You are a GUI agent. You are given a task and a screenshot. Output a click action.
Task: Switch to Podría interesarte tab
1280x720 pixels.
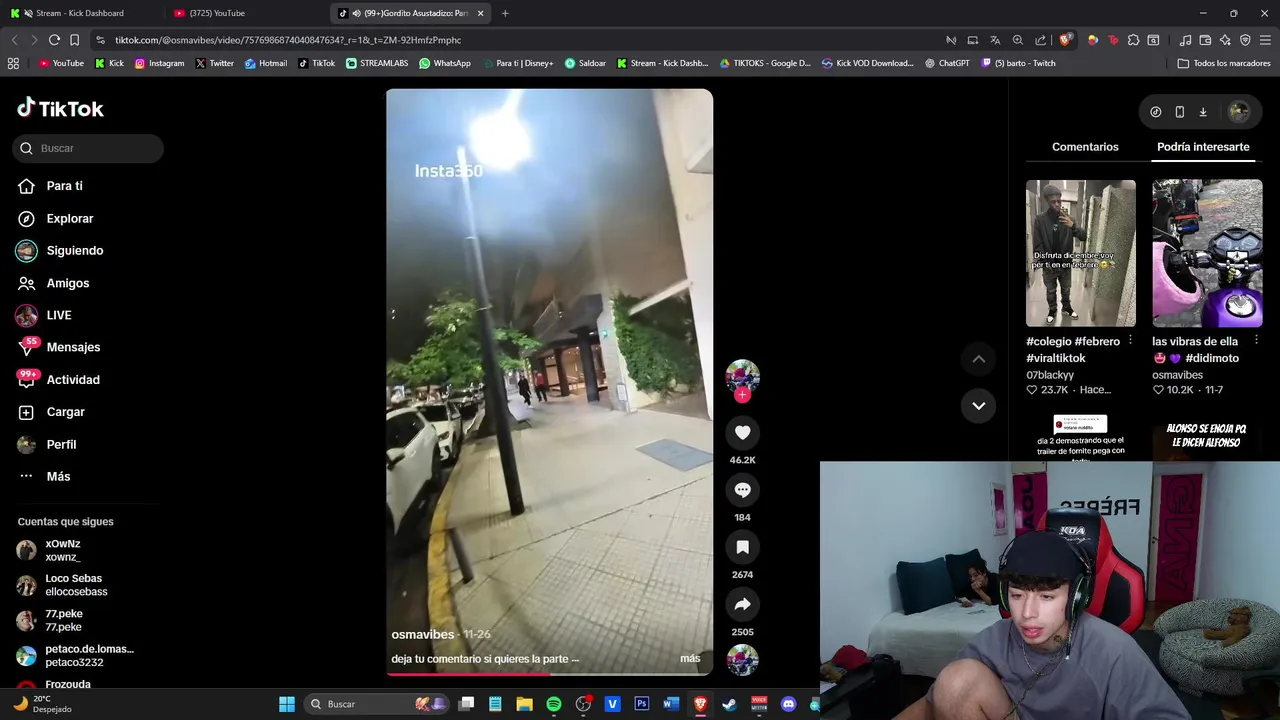click(x=1203, y=147)
